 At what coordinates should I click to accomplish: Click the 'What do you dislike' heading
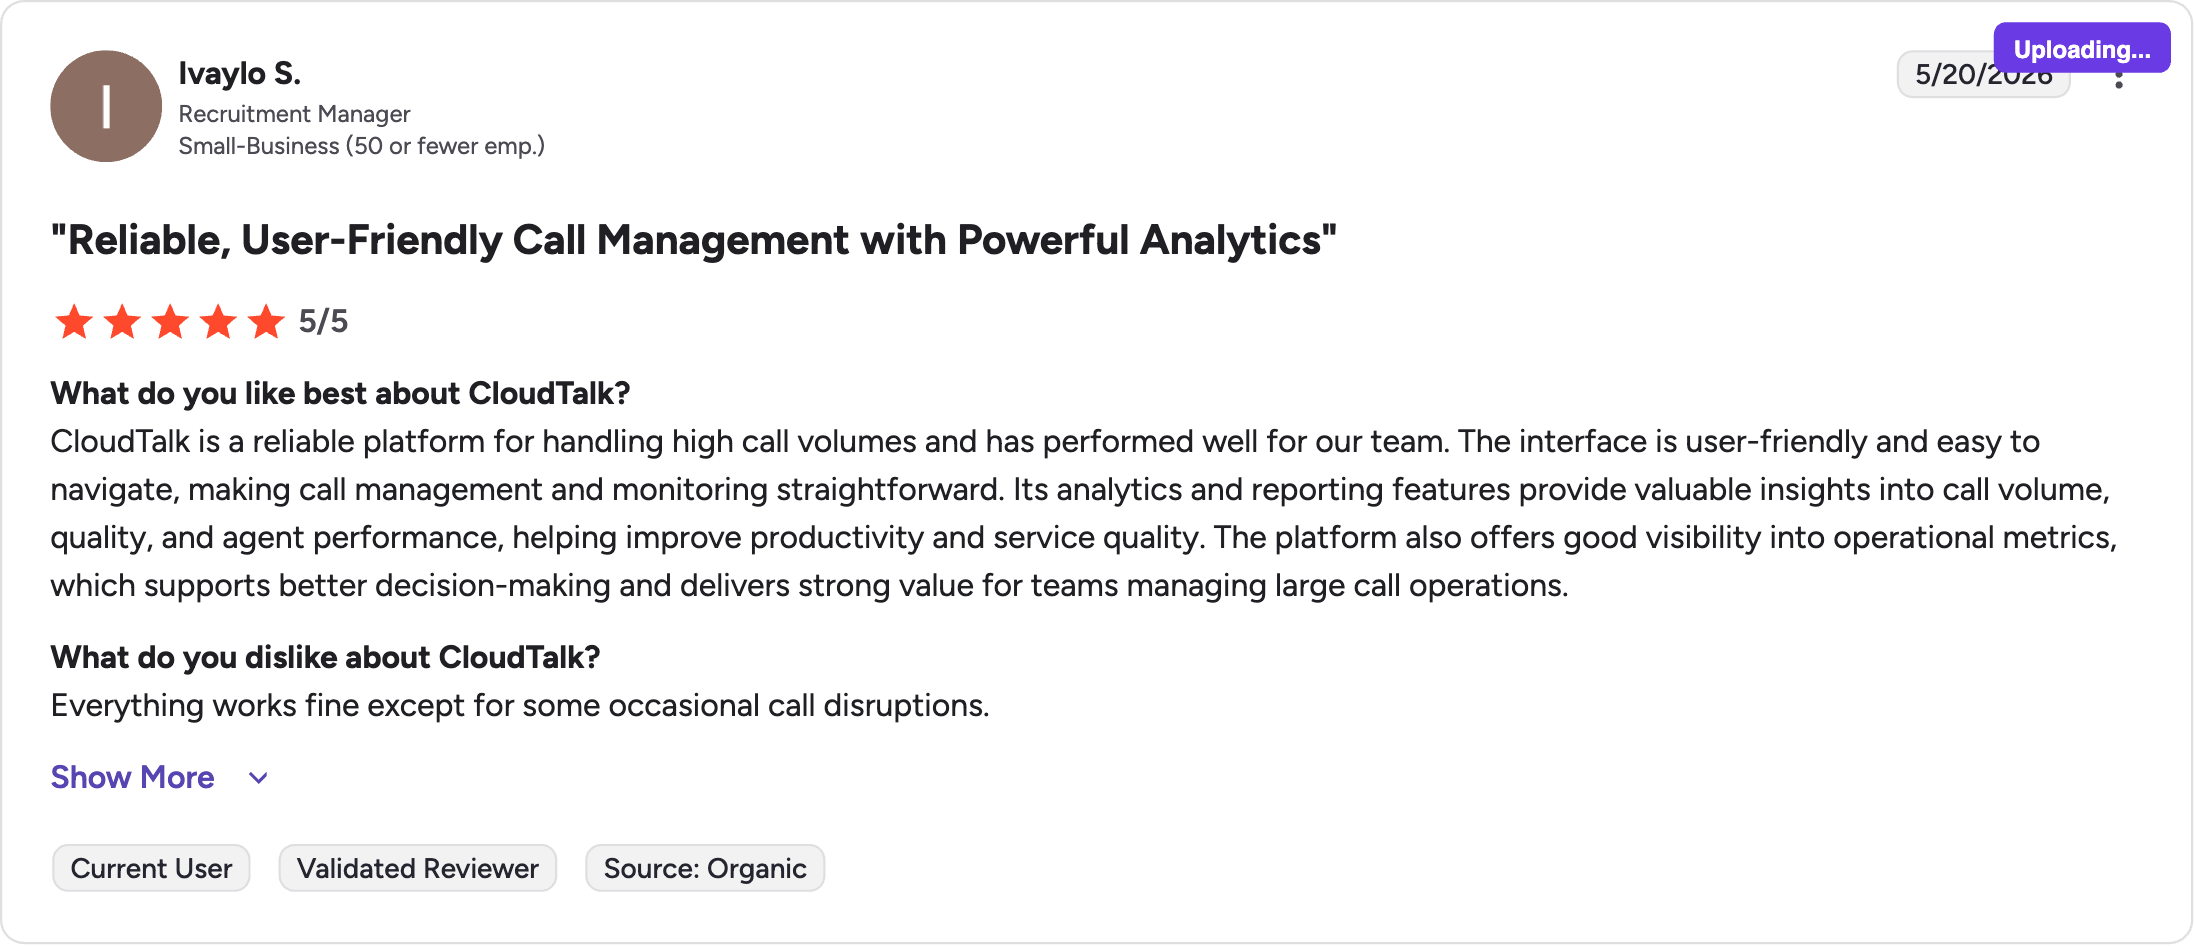tap(325, 657)
